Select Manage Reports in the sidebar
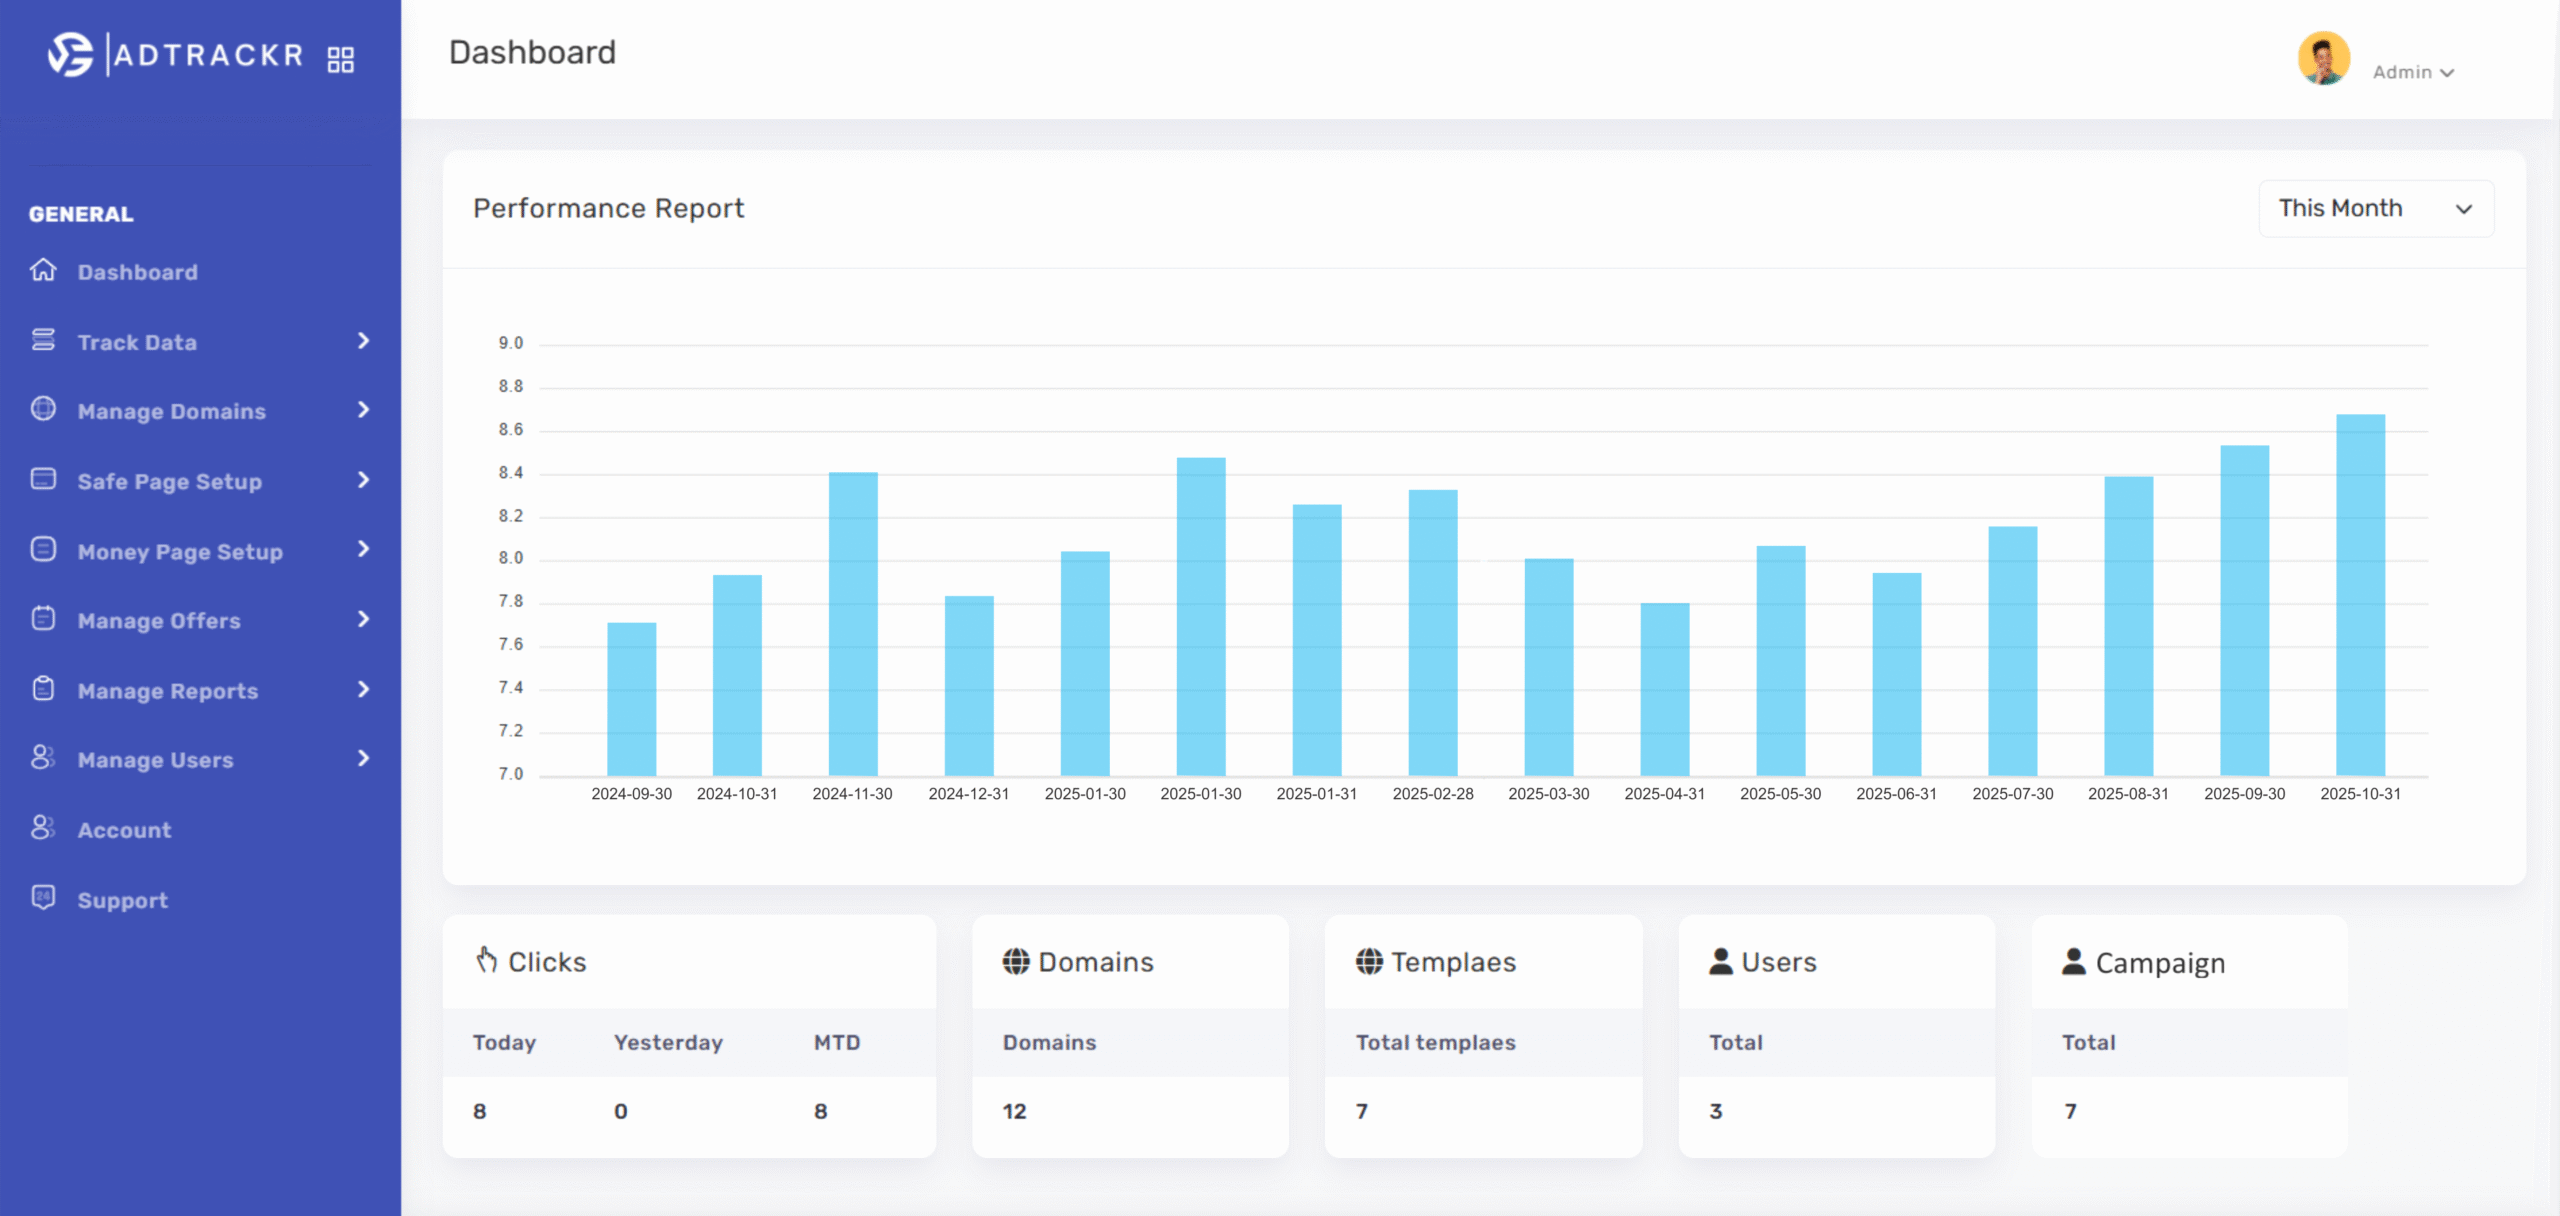 coord(167,691)
